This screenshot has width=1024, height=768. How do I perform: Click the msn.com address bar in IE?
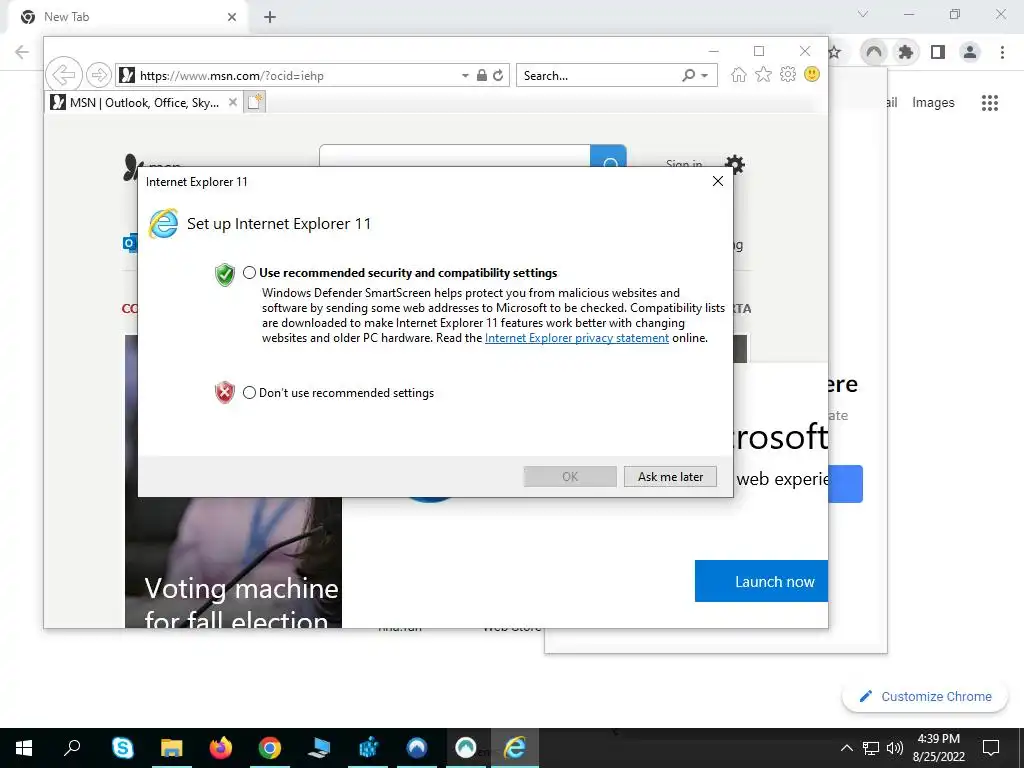[287, 76]
